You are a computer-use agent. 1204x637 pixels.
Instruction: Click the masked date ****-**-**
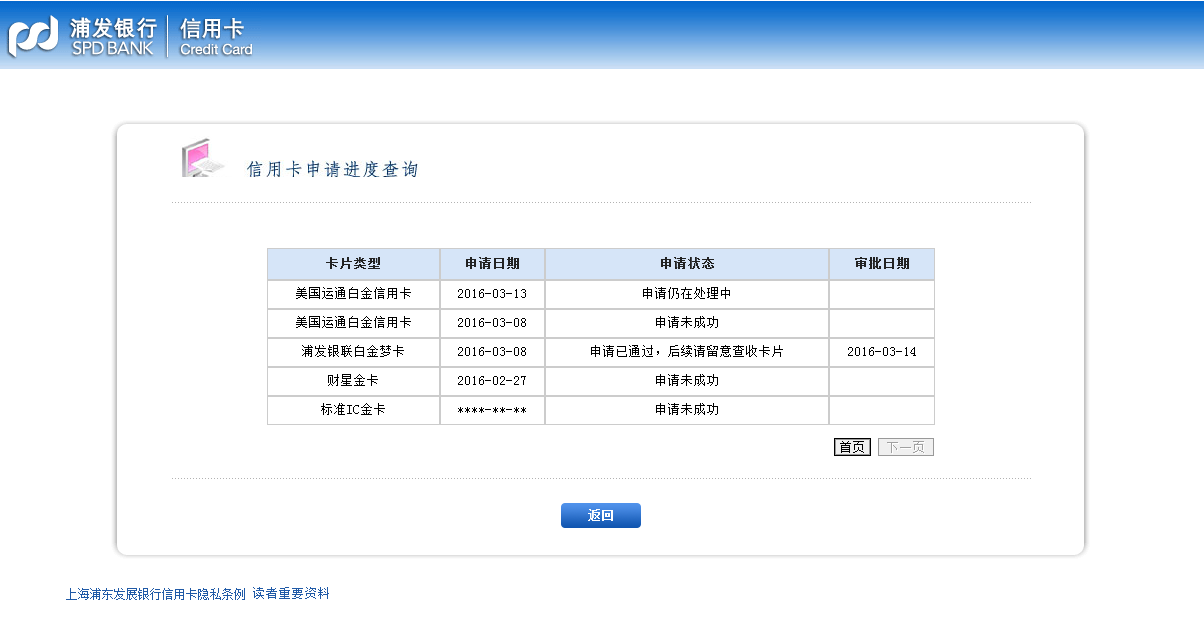coord(492,410)
